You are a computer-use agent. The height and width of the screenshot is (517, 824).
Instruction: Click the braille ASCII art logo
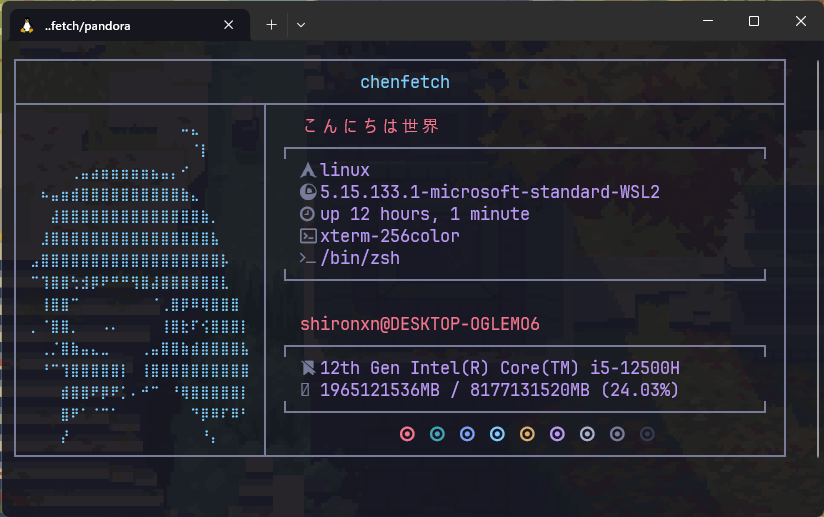click(x=140, y=284)
